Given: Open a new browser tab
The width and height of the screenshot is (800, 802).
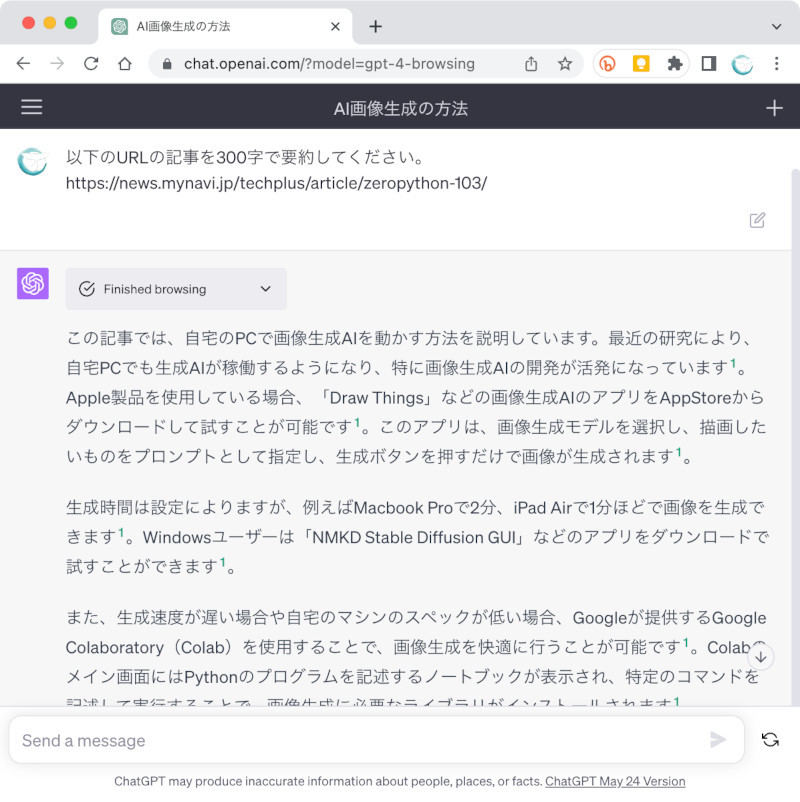Looking at the screenshot, I should coord(375,27).
